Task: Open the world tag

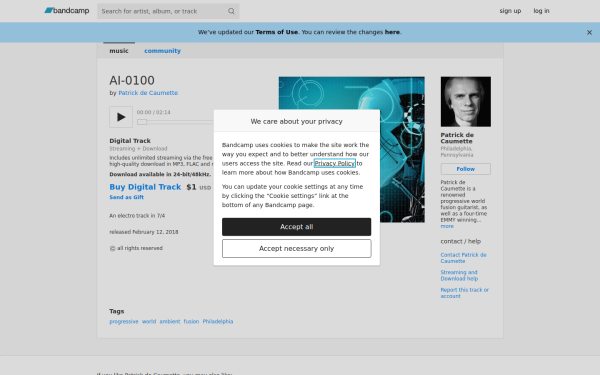Action: point(149,321)
